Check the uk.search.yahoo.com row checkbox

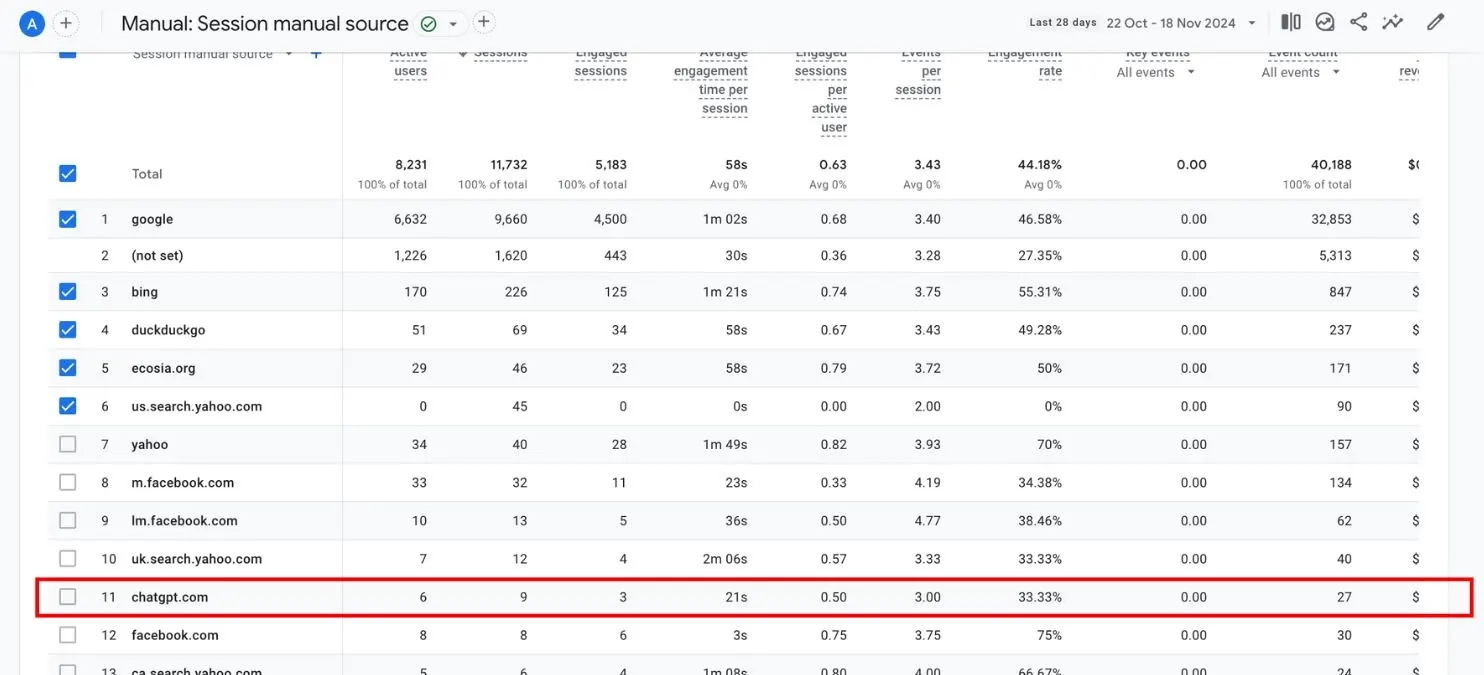coord(67,558)
